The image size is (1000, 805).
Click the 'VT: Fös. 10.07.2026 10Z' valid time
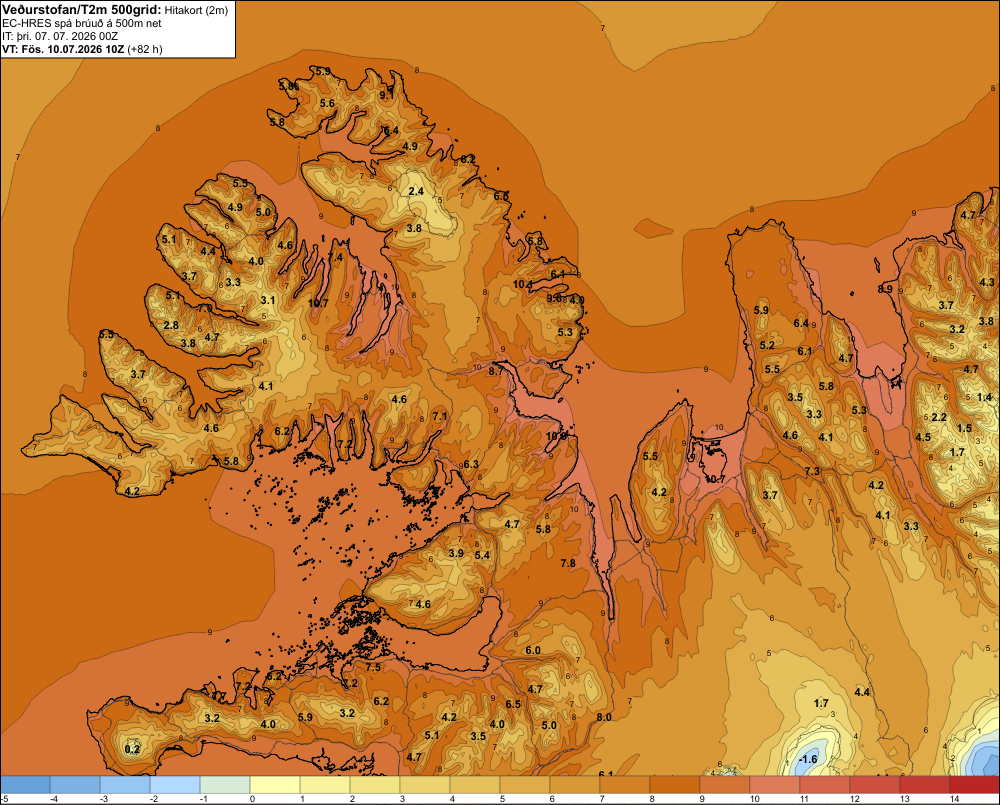[63, 49]
